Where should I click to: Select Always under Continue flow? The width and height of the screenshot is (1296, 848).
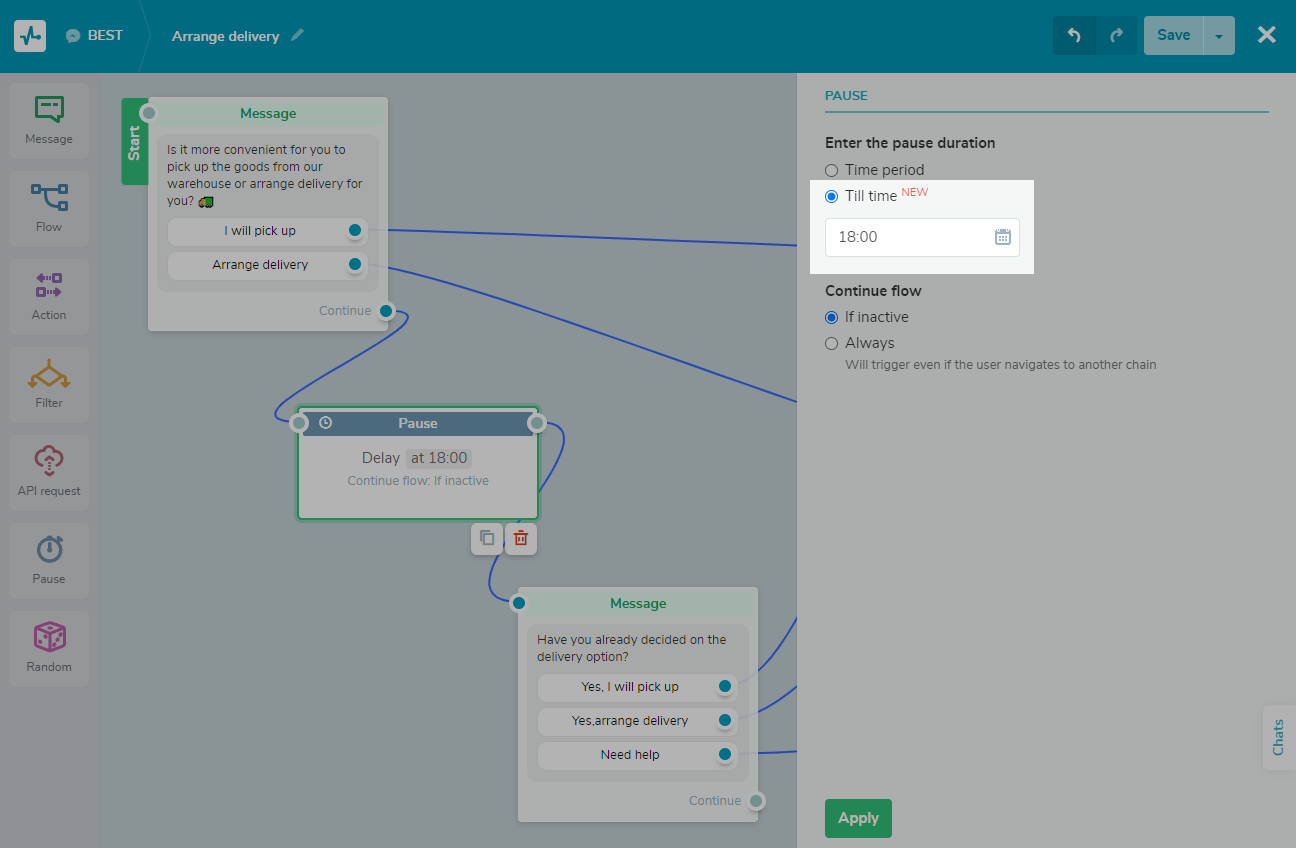831,343
